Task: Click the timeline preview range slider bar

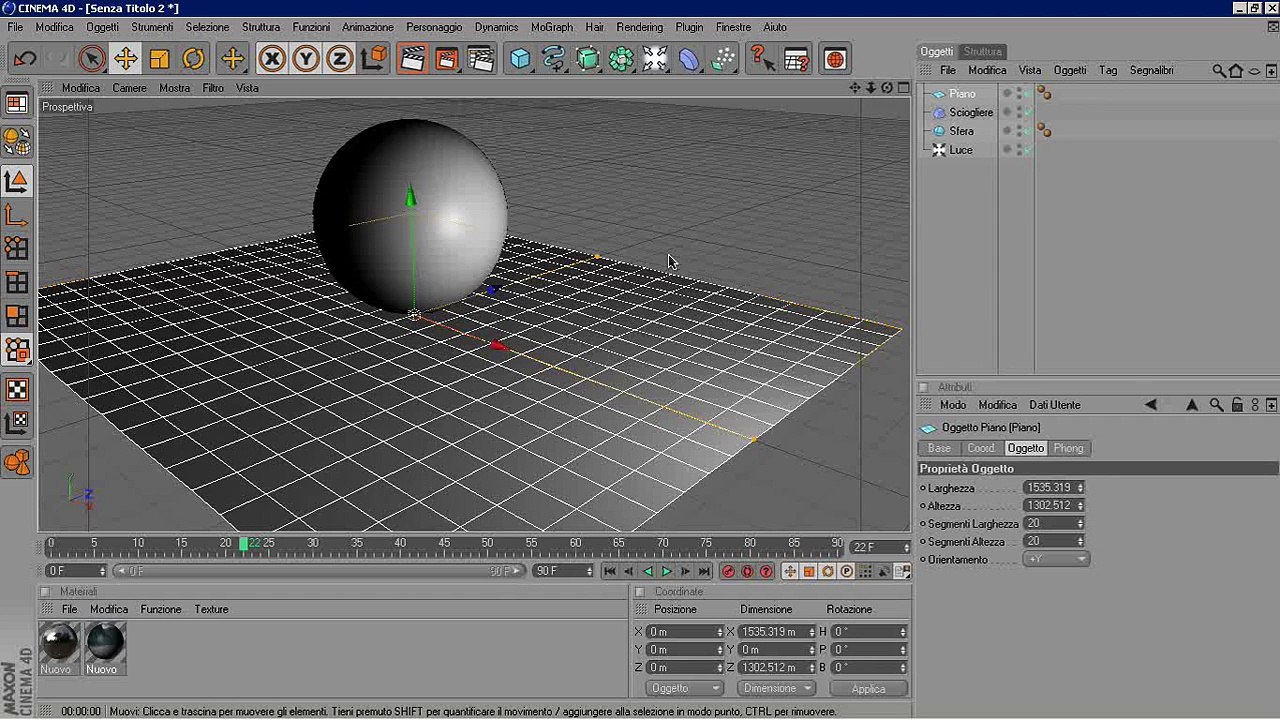Action: tap(320, 571)
